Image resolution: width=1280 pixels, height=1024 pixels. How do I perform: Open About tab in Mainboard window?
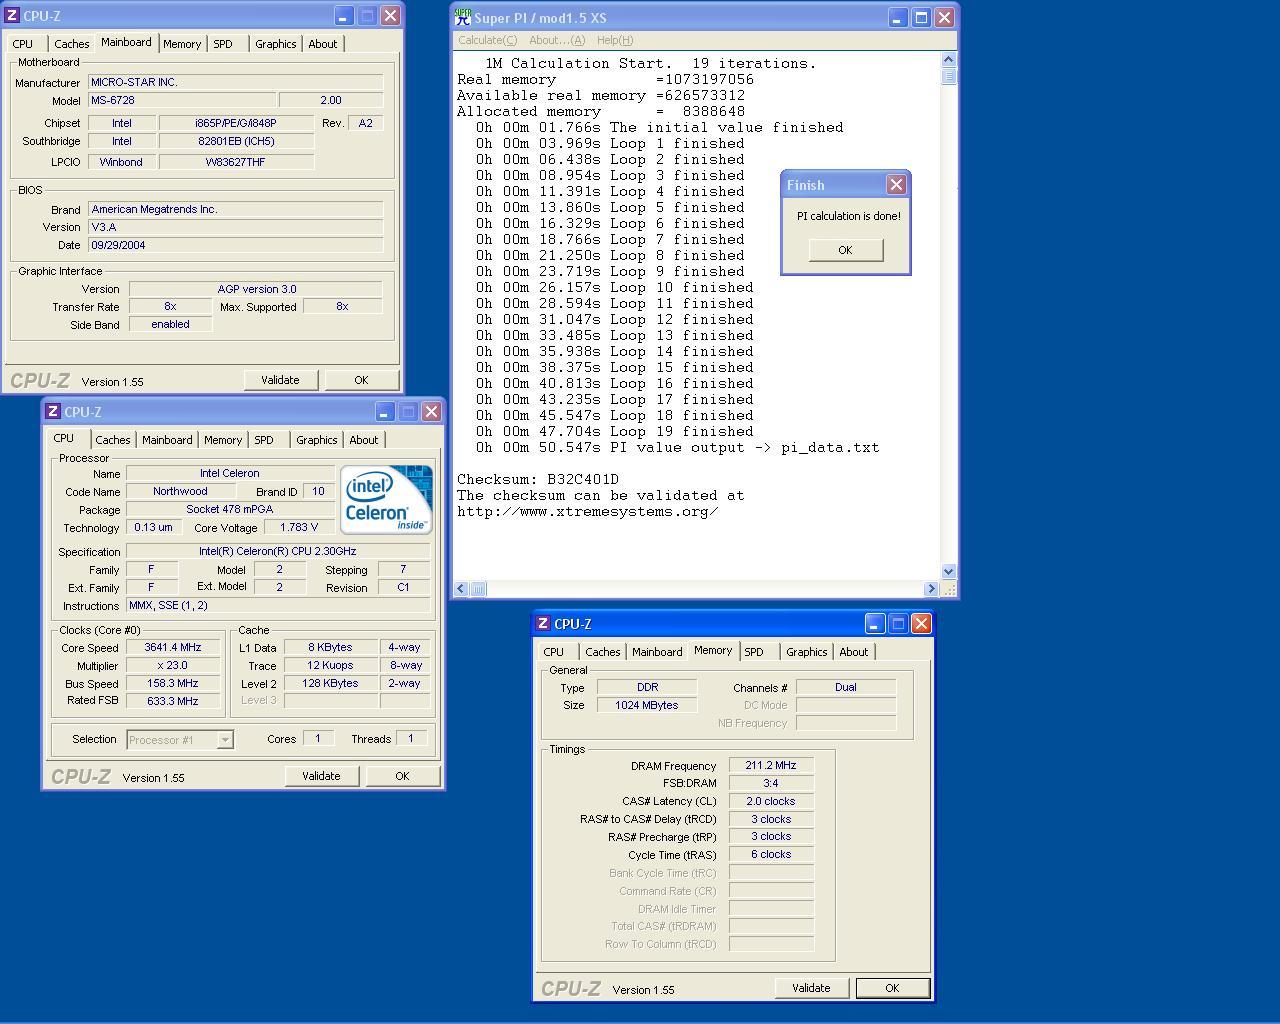pos(322,44)
